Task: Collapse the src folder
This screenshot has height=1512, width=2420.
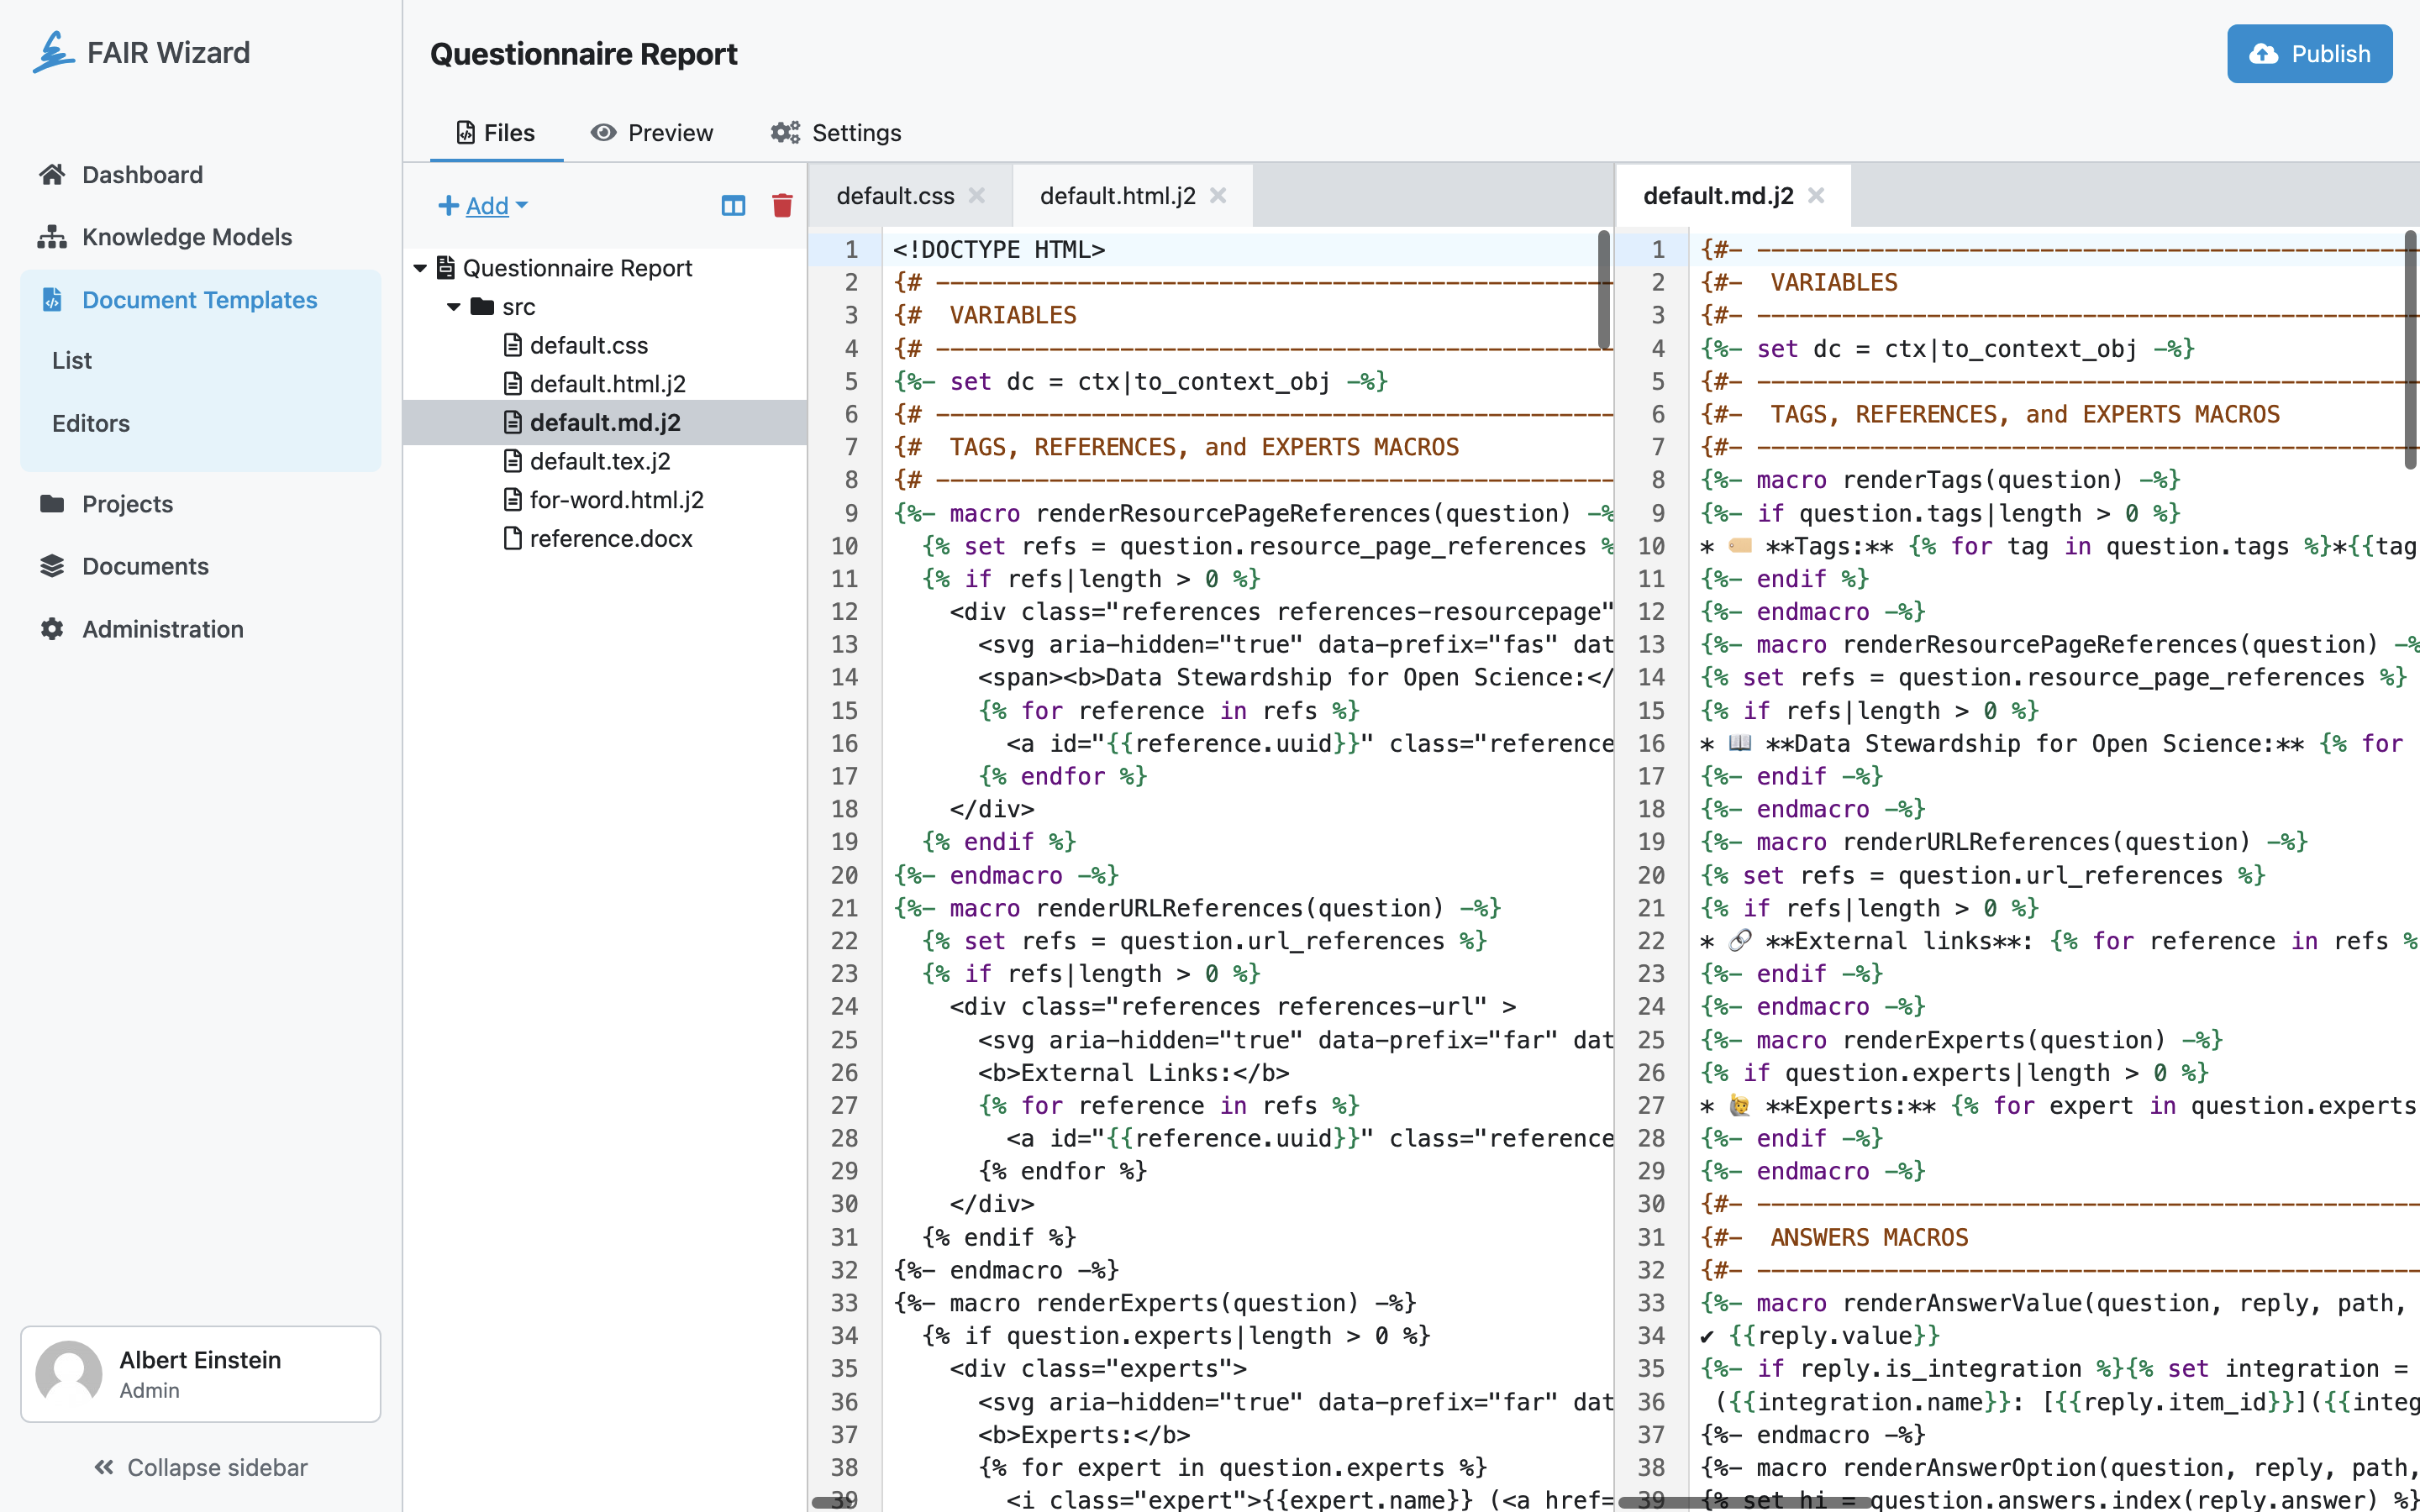Action: (x=453, y=307)
